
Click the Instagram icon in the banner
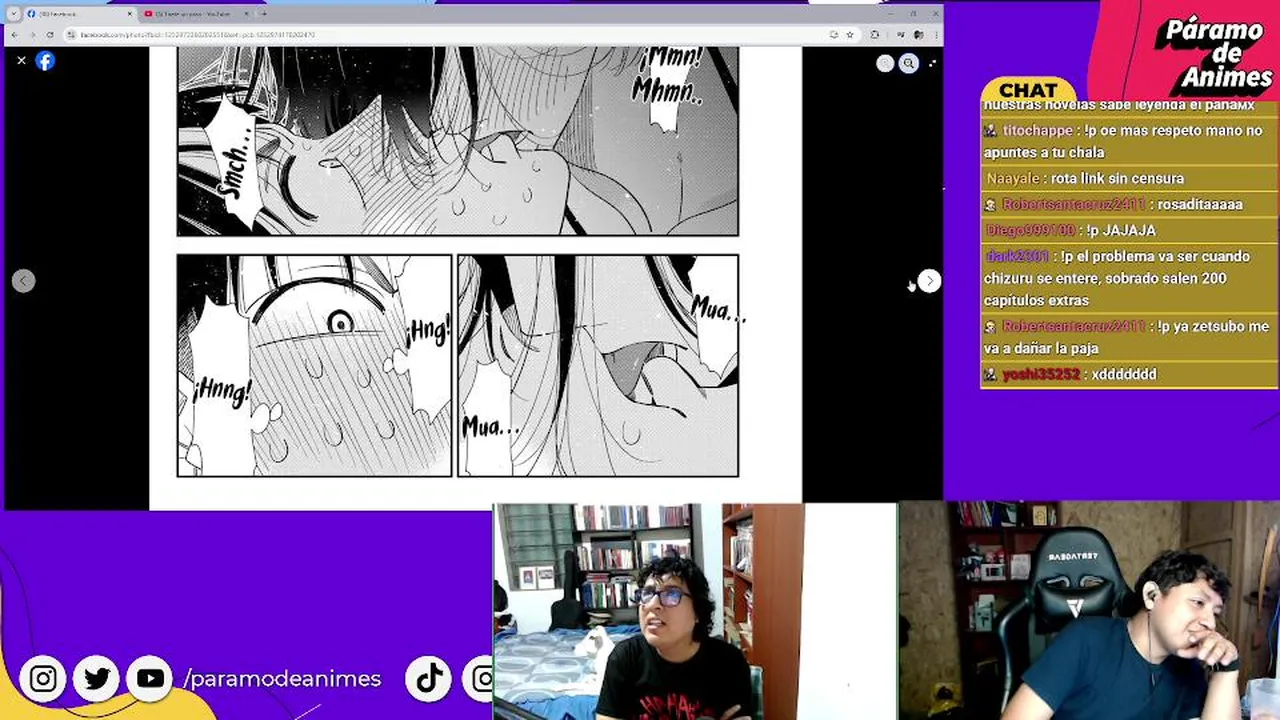pyautogui.click(x=43, y=679)
